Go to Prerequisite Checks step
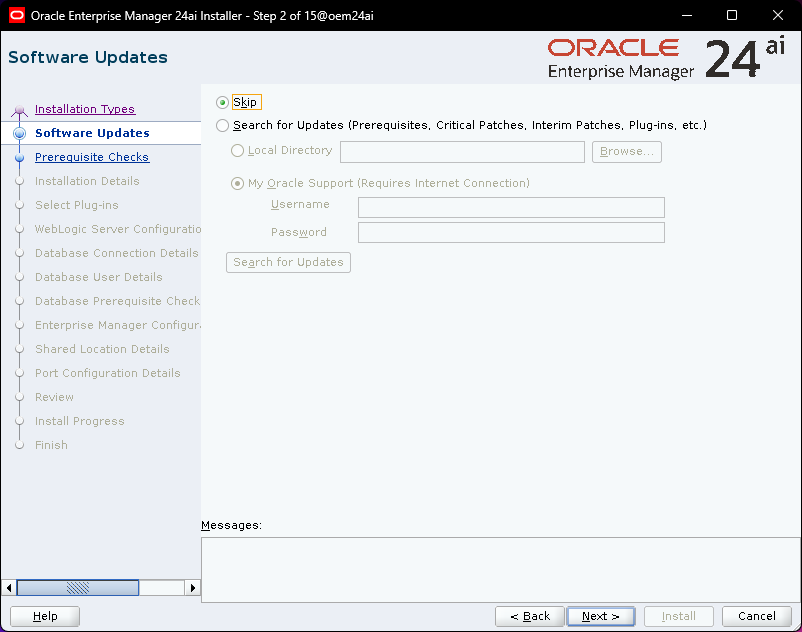The height and width of the screenshot is (632, 802). (92, 157)
